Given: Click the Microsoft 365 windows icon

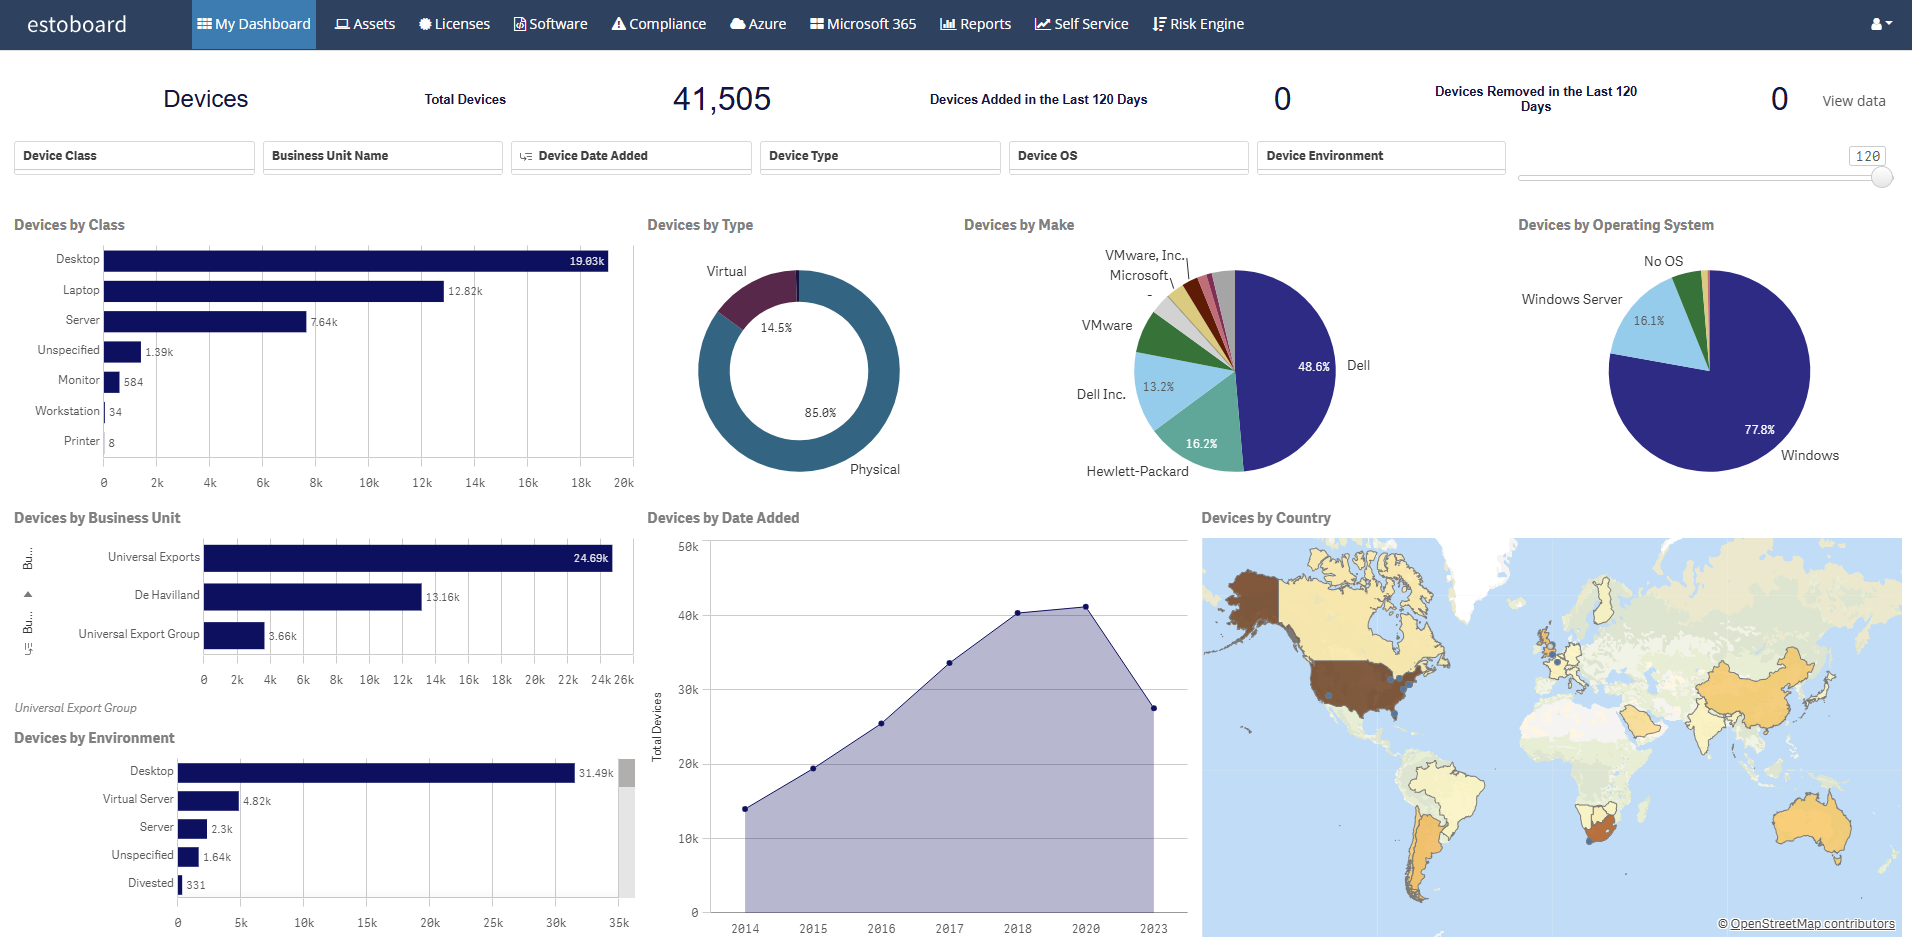Looking at the screenshot, I should (x=817, y=24).
